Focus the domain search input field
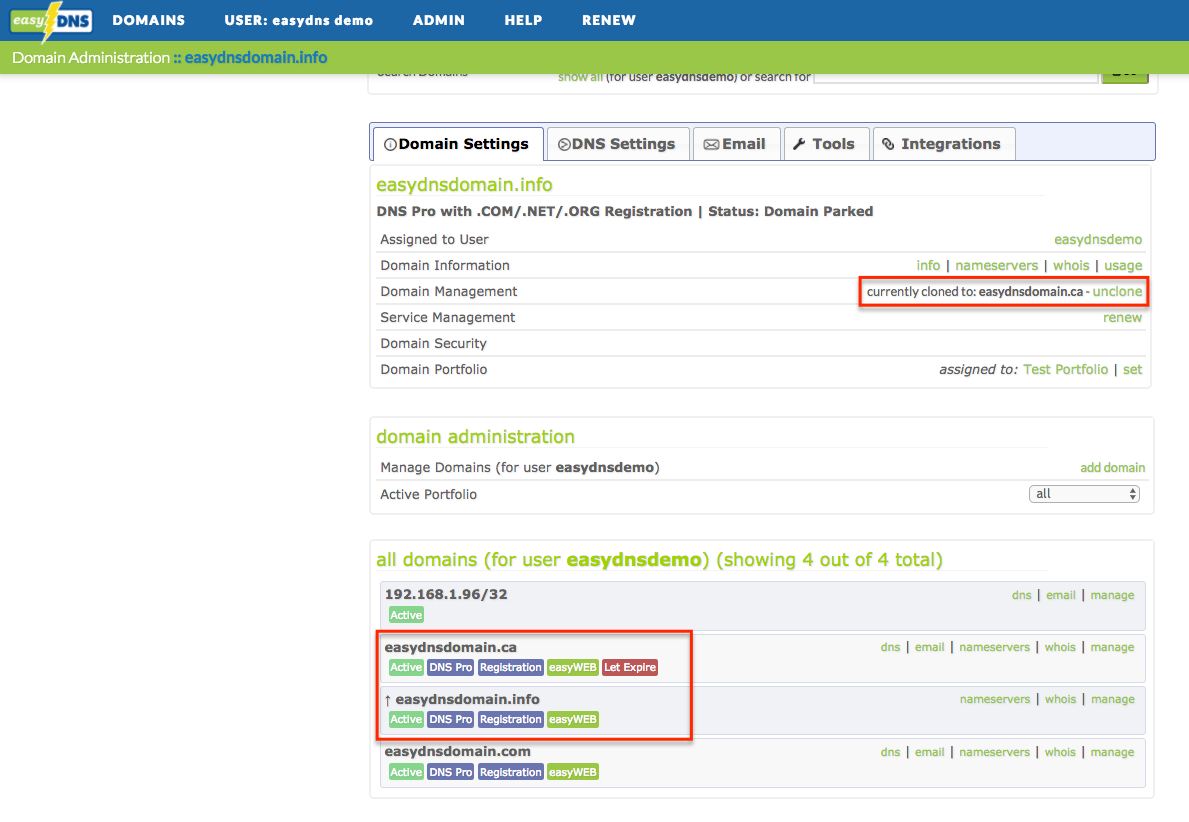 [x=955, y=77]
